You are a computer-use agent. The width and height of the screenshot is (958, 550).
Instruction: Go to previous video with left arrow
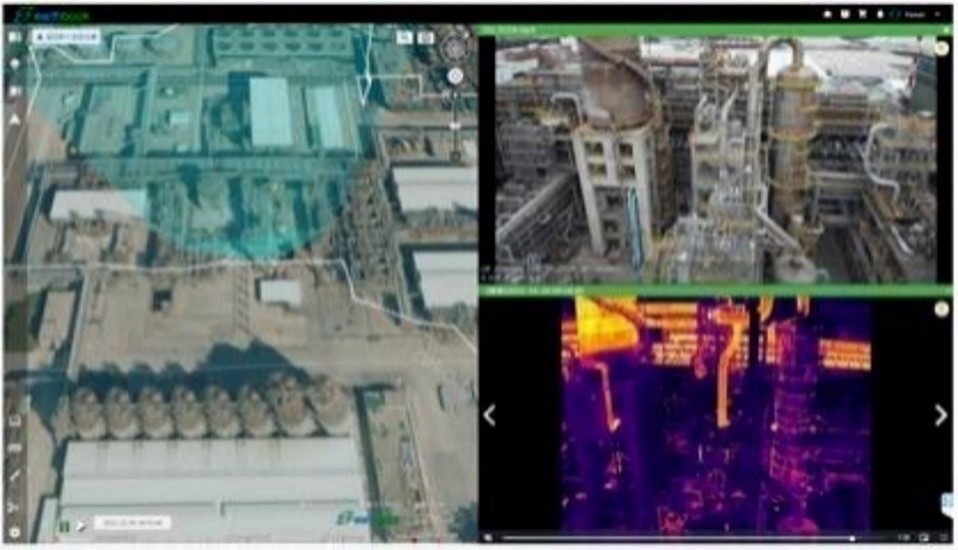point(489,416)
